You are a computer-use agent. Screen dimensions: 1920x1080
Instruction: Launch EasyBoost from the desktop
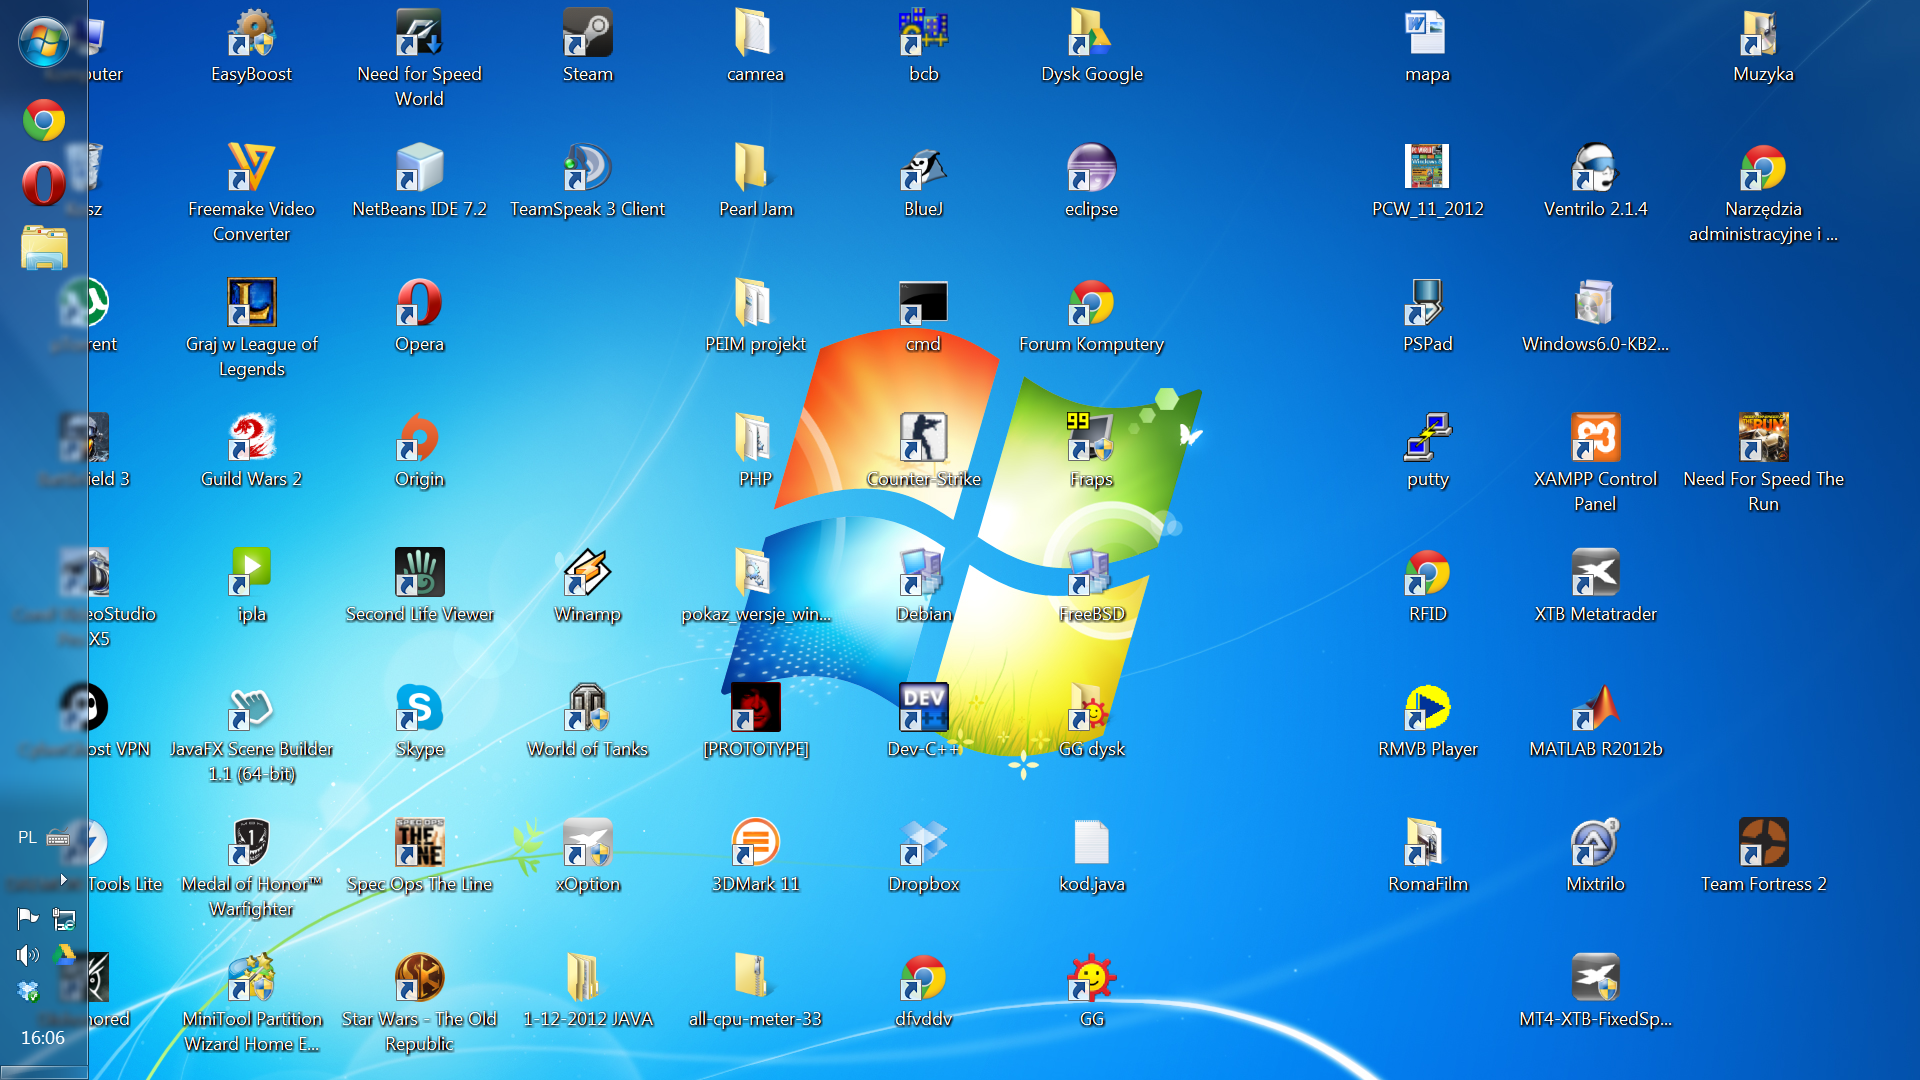251,46
